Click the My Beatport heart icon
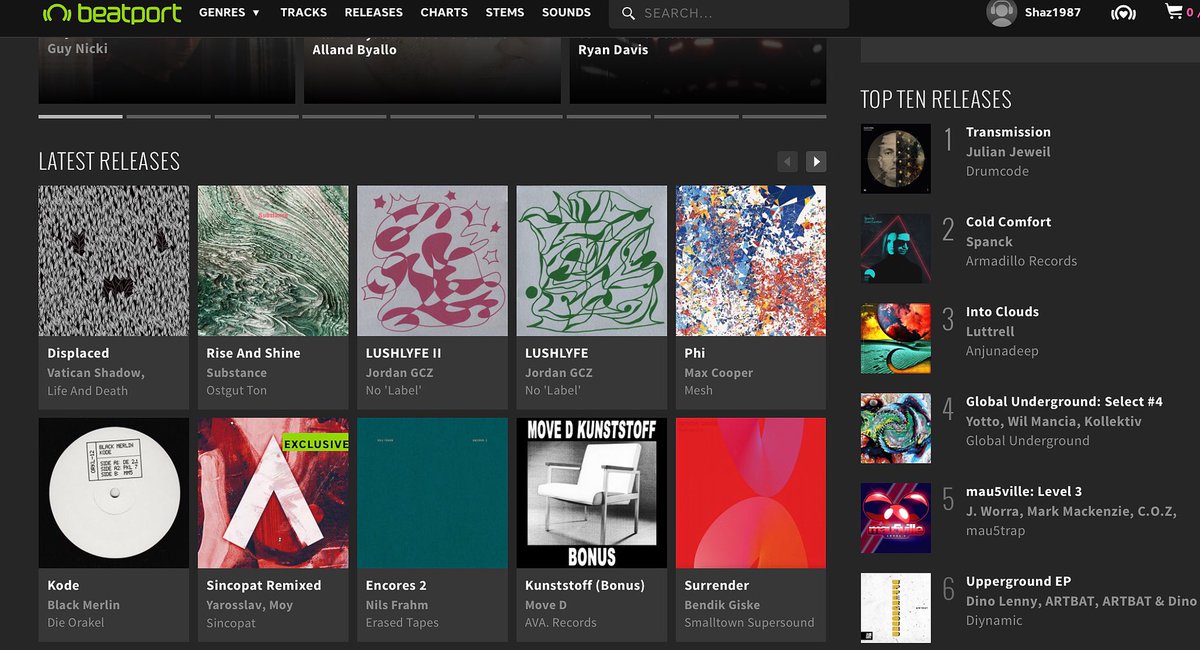 pyautogui.click(x=1123, y=14)
